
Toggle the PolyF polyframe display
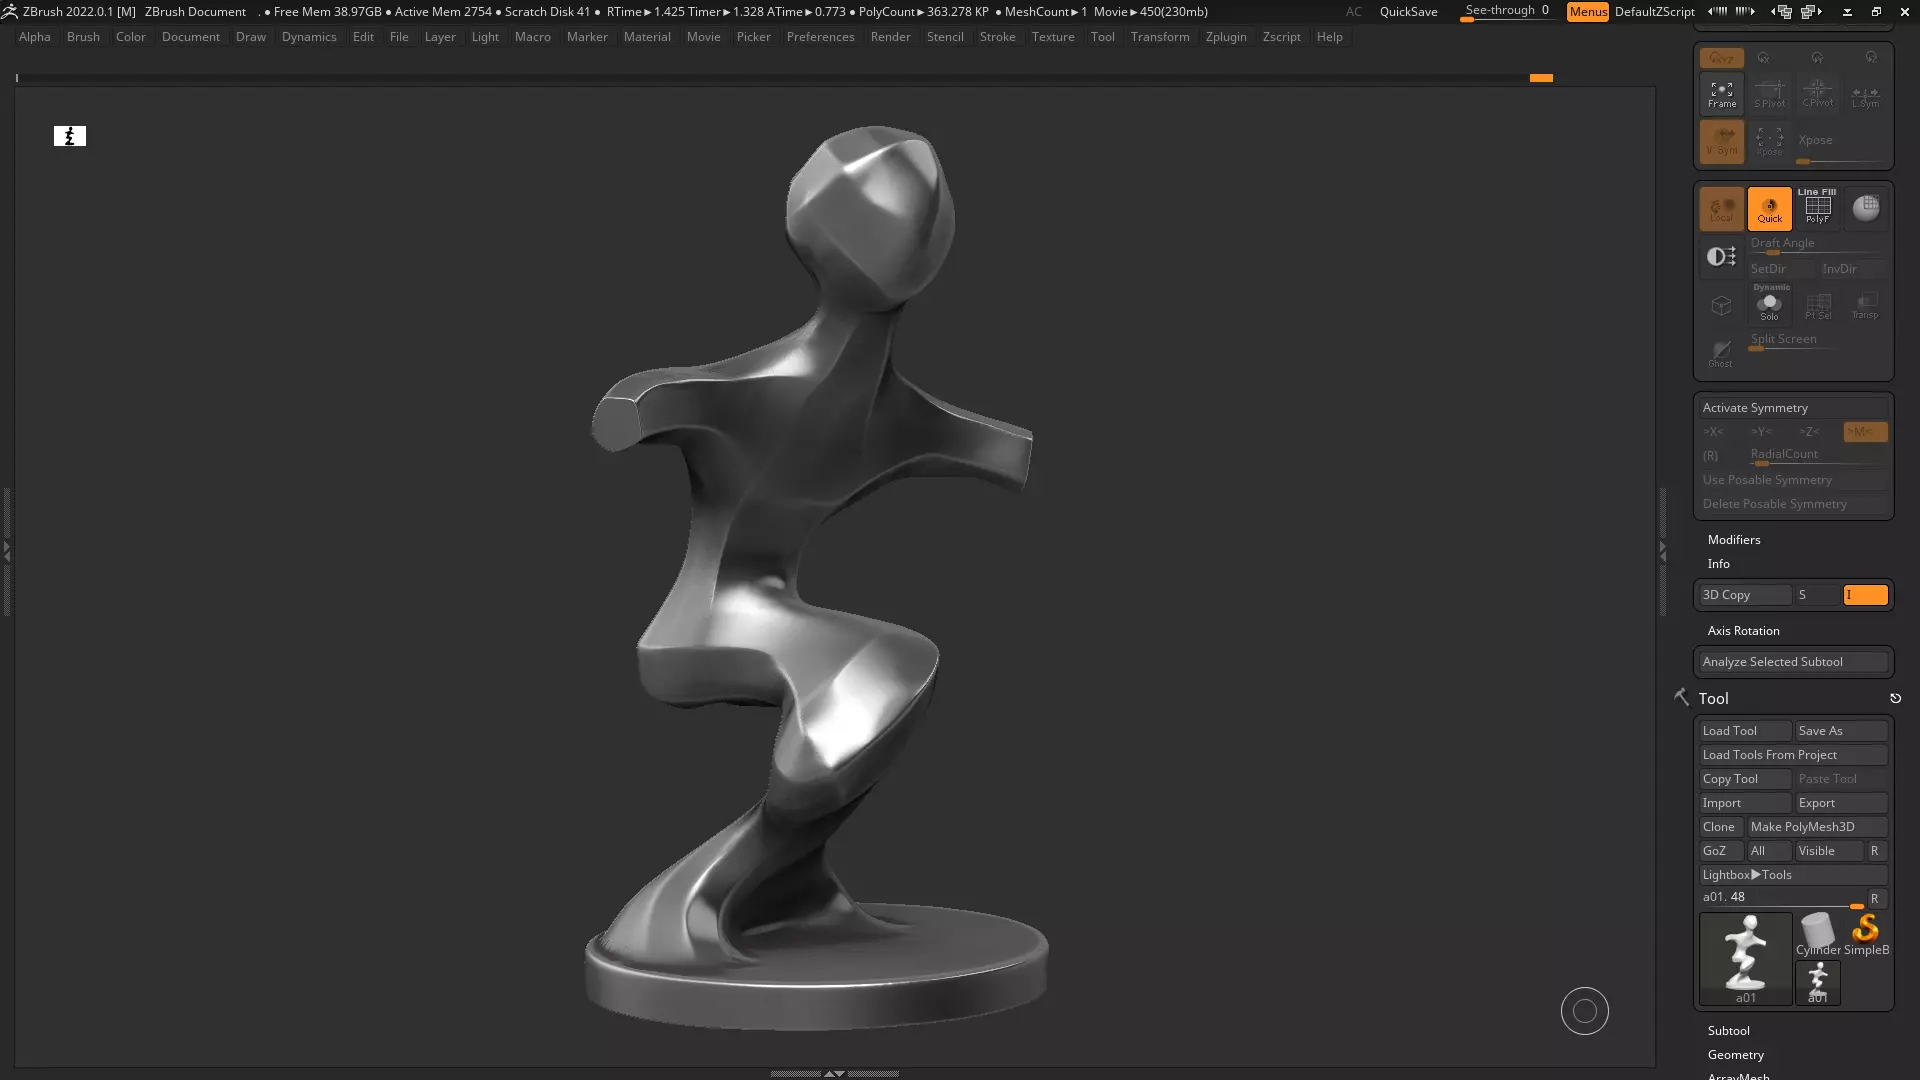(1818, 209)
